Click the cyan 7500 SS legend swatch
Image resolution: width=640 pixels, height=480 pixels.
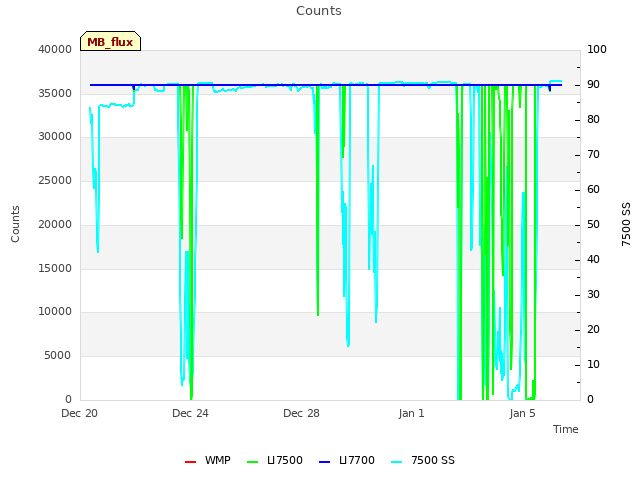[x=397, y=462]
